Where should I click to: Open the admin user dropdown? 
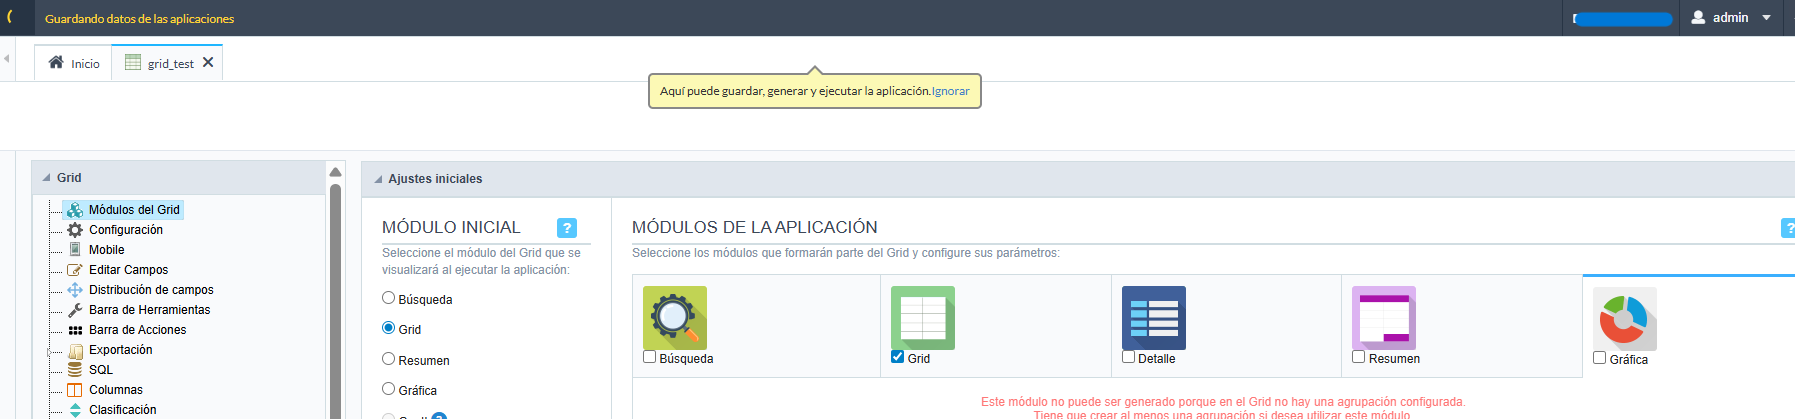1733,18
